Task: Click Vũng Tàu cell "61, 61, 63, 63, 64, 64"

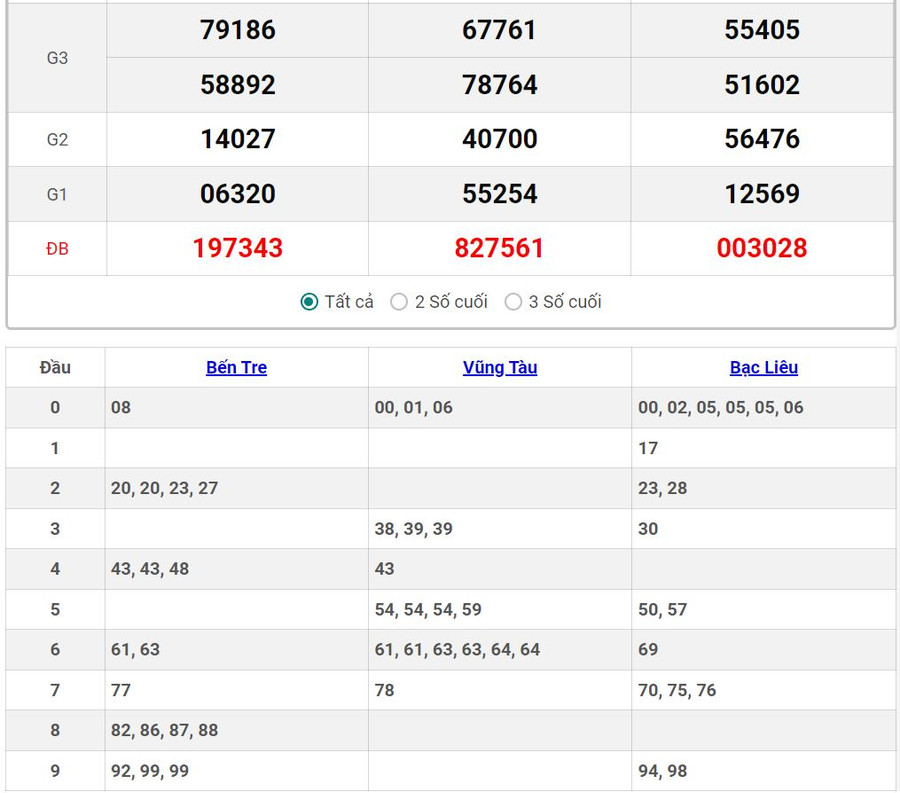Action: point(457,649)
